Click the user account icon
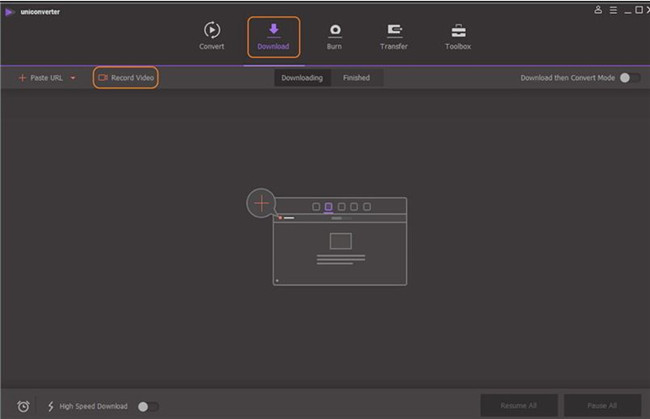650x419 pixels. [x=599, y=9]
